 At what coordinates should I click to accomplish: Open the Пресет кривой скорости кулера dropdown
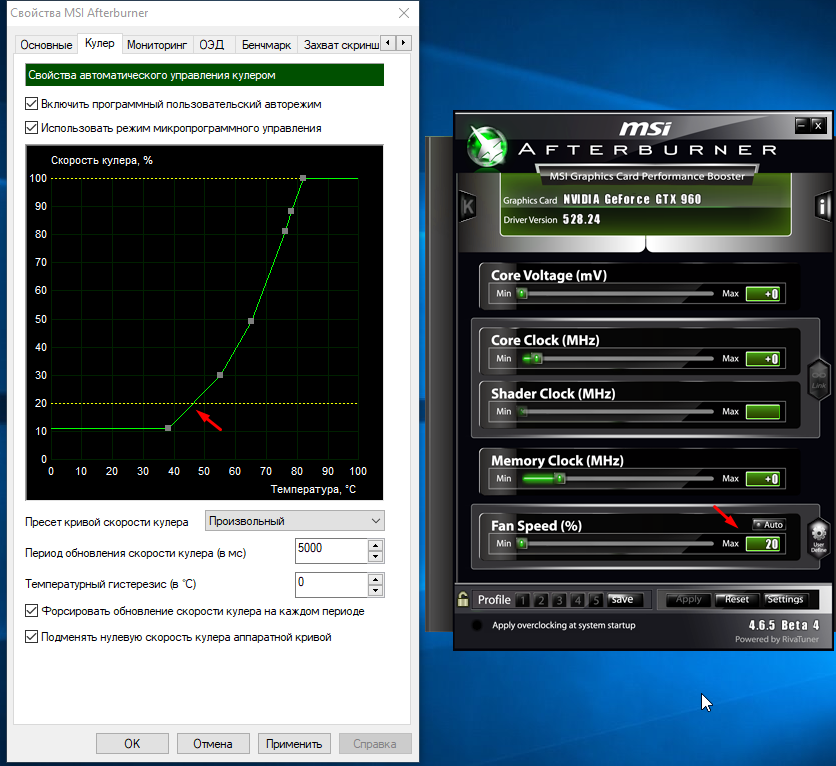[295, 521]
